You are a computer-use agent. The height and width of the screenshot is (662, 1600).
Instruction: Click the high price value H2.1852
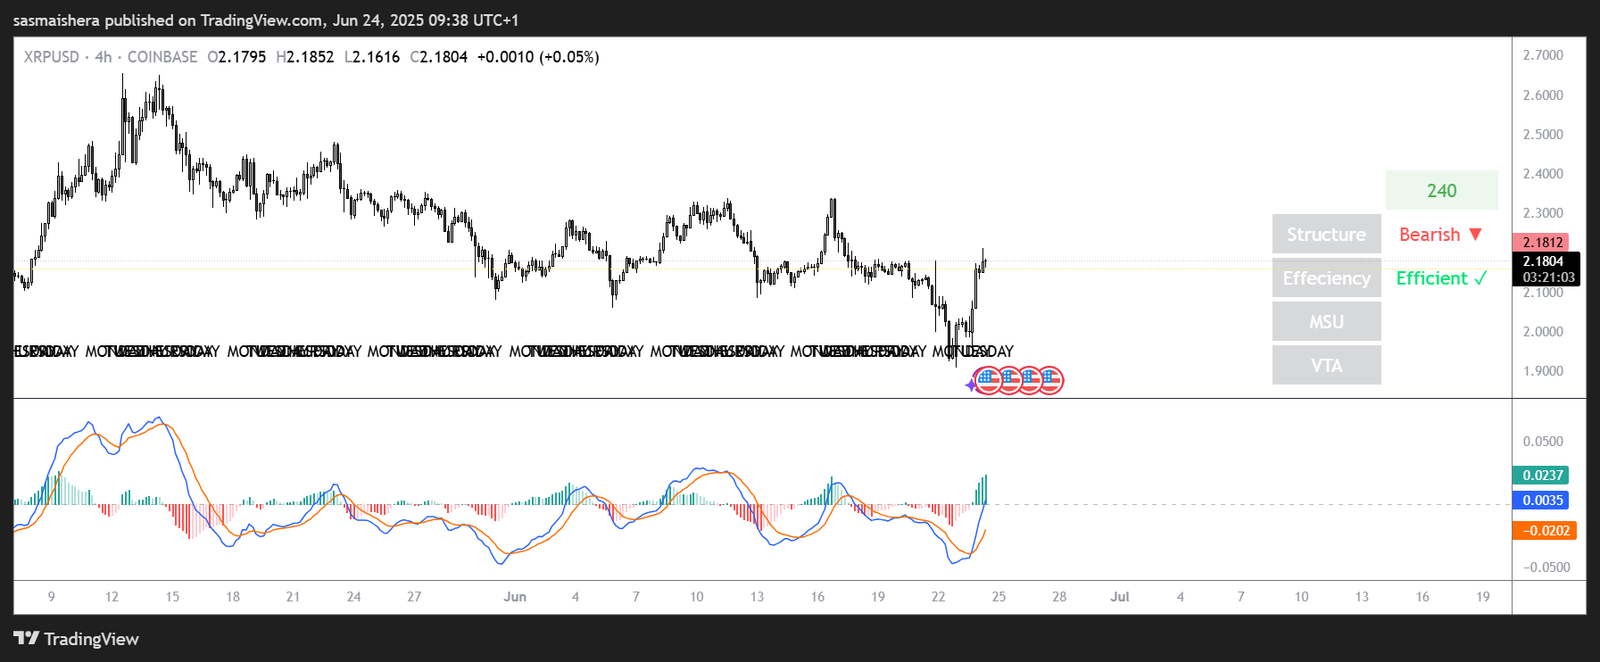coord(305,57)
